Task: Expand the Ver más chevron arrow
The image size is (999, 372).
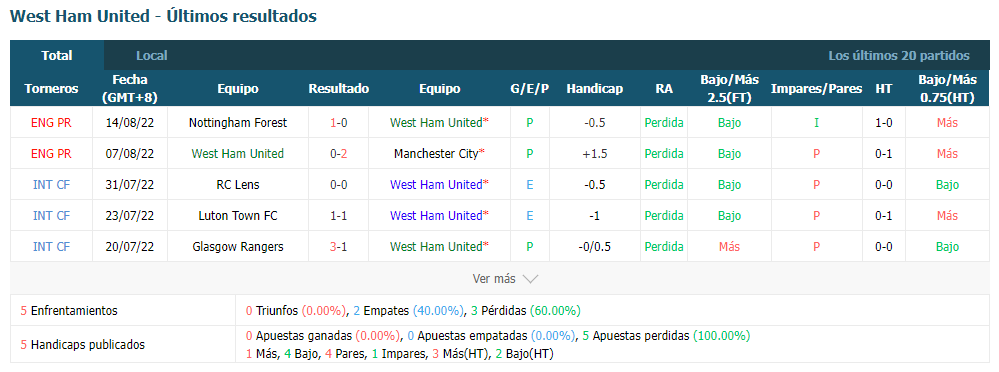Action: (530, 278)
